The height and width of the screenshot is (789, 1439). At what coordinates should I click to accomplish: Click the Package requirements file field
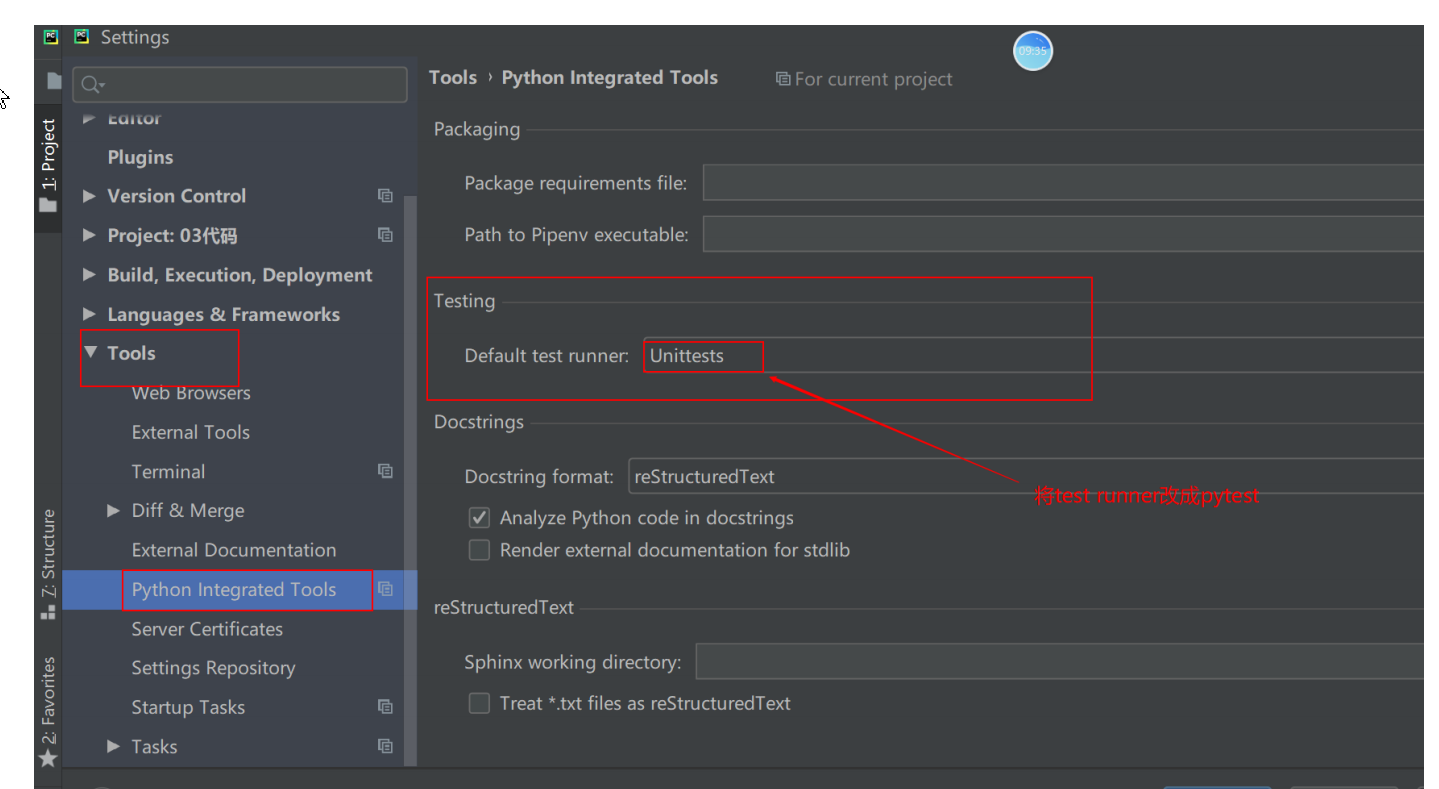[x=1060, y=183]
